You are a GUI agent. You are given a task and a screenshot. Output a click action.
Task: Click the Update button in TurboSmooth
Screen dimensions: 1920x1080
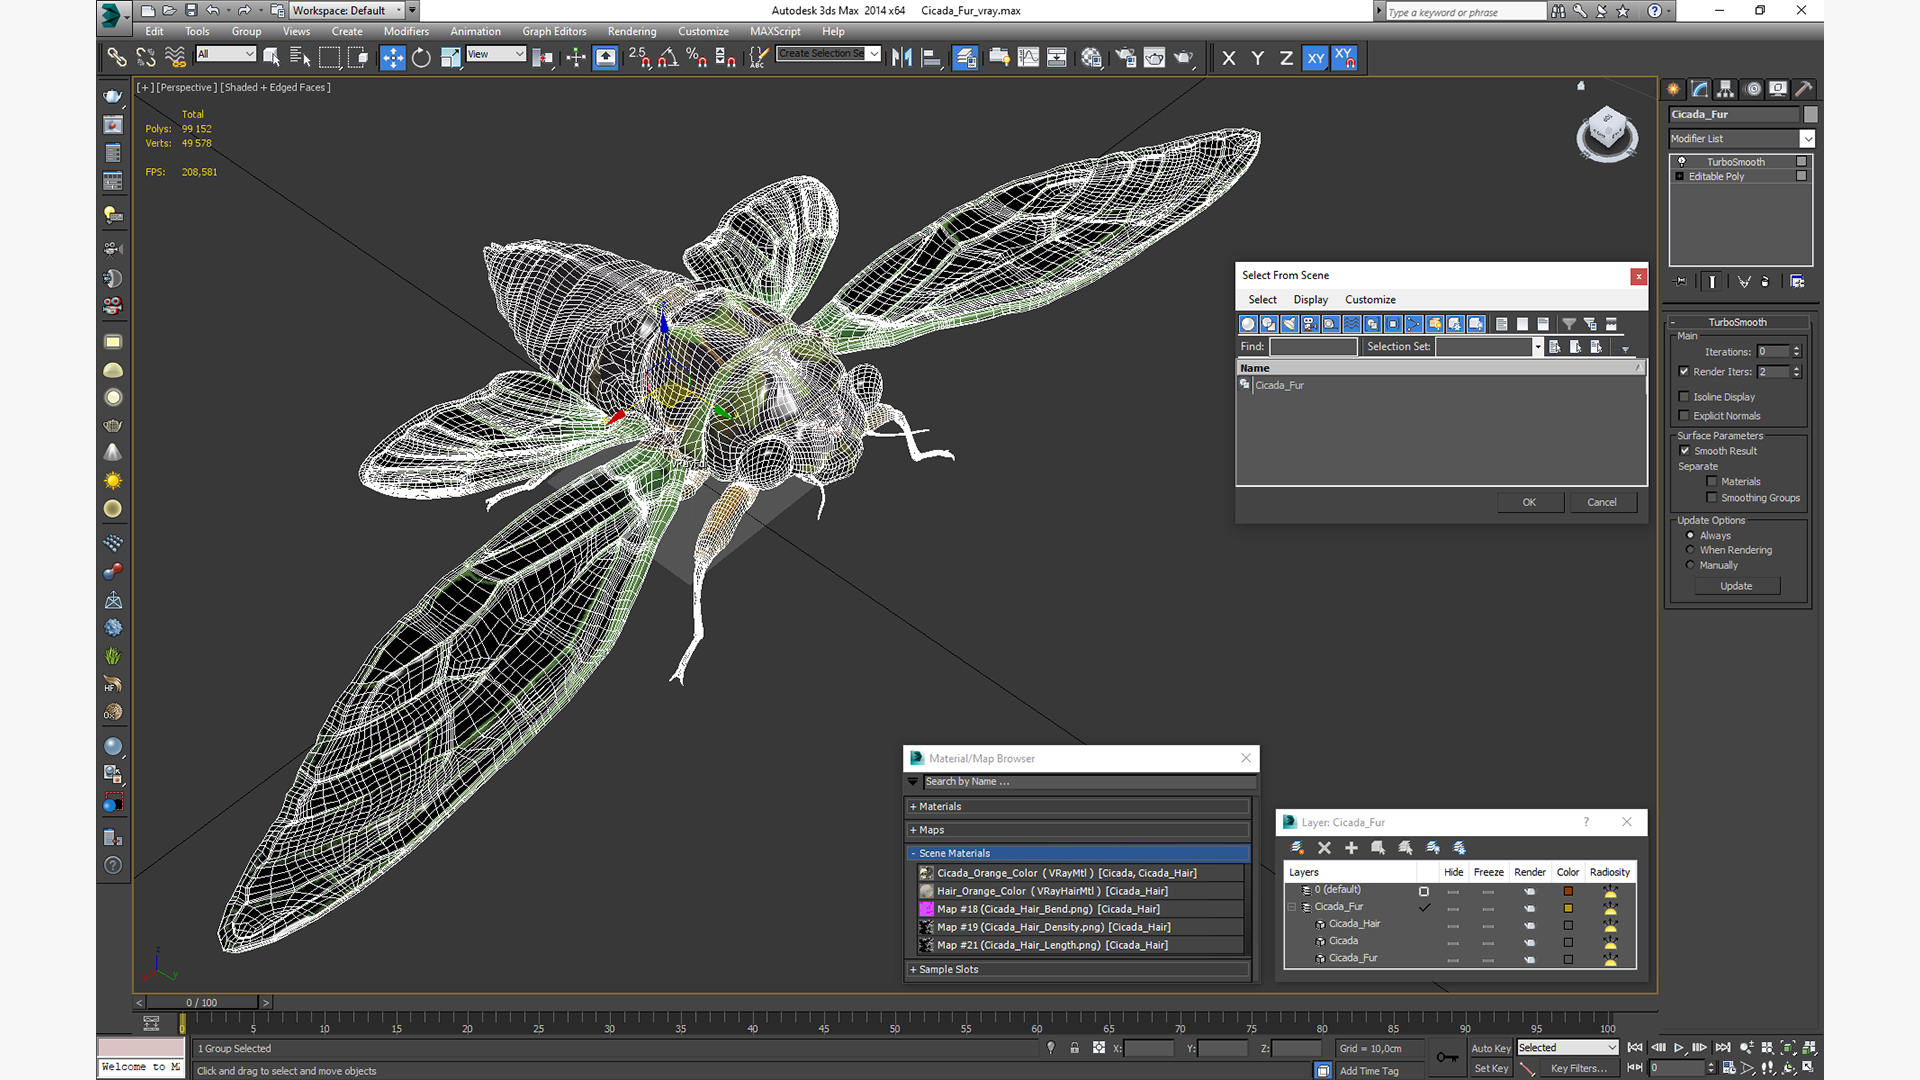pyautogui.click(x=1736, y=586)
